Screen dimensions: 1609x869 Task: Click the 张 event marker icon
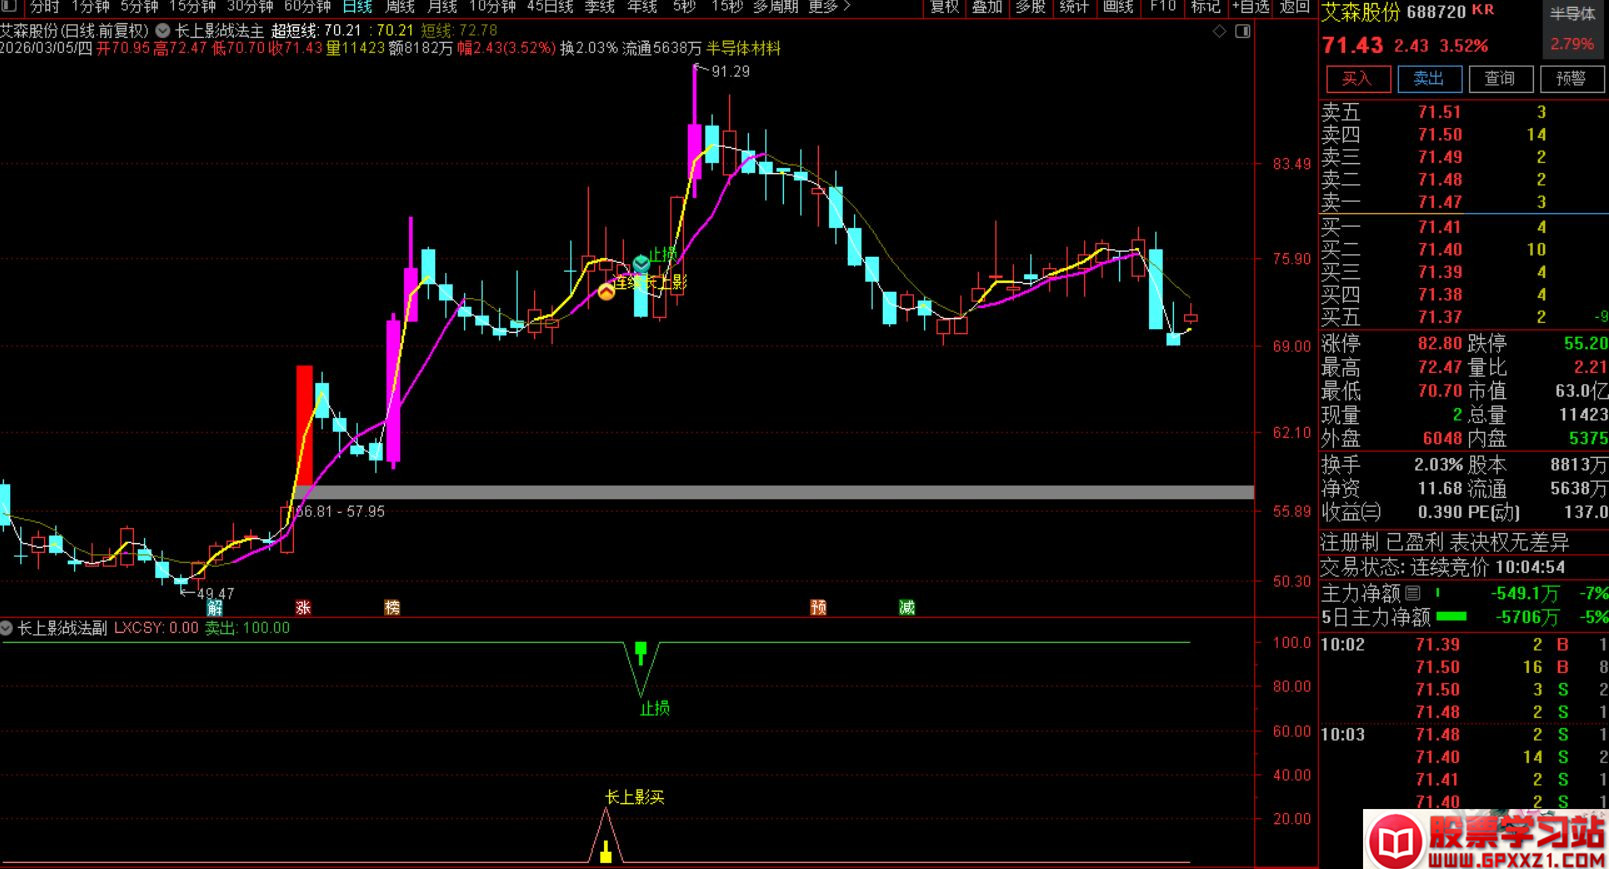[x=303, y=608]
